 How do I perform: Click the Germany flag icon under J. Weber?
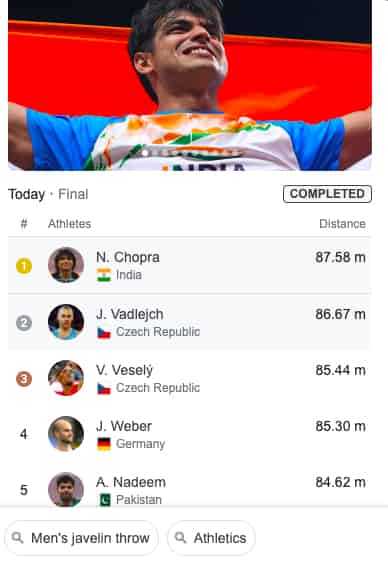pos(104,444)
